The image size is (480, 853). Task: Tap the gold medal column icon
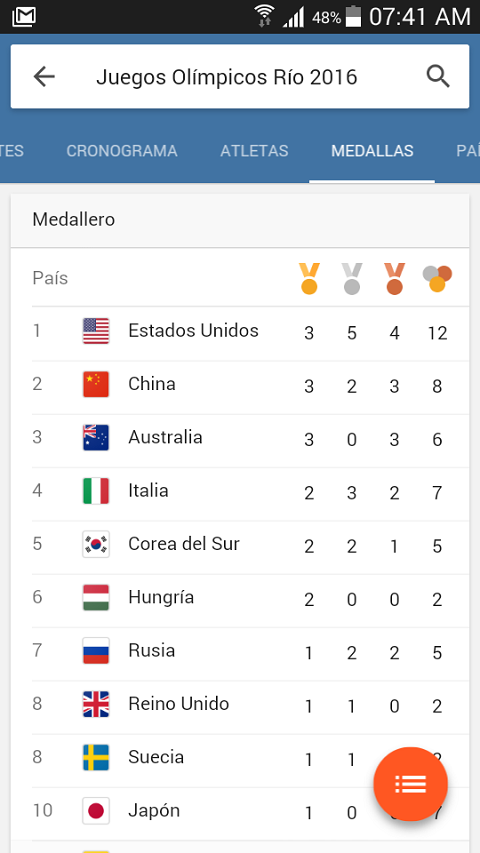pyautogui.click(x=309, y=279)
